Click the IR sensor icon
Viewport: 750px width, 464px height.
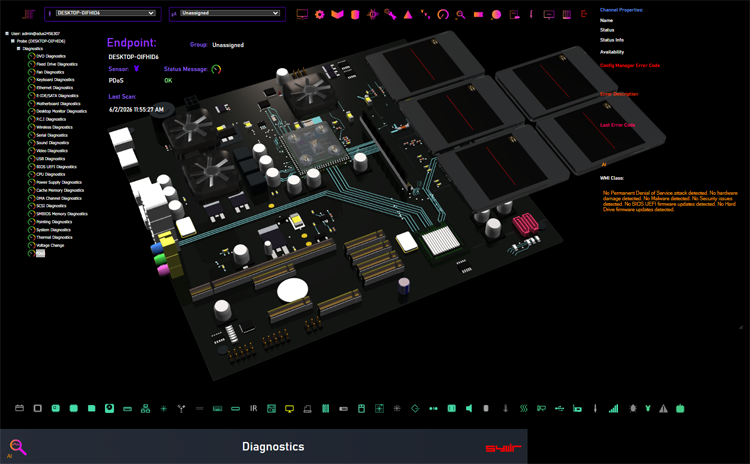tap(254, 409)
